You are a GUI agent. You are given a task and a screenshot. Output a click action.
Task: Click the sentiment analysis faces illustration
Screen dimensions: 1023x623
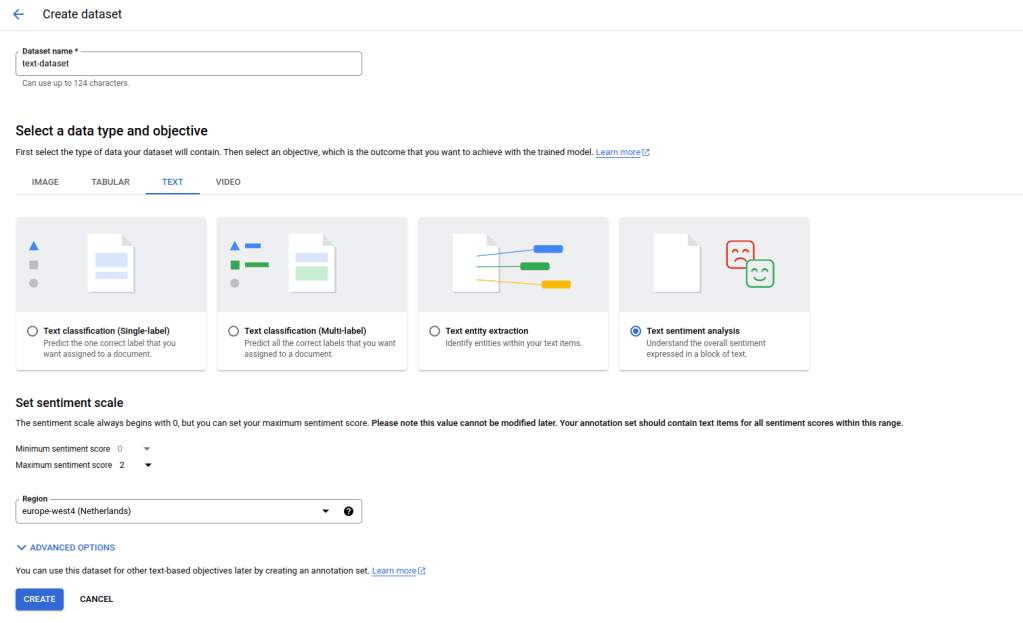coord(749,264)
